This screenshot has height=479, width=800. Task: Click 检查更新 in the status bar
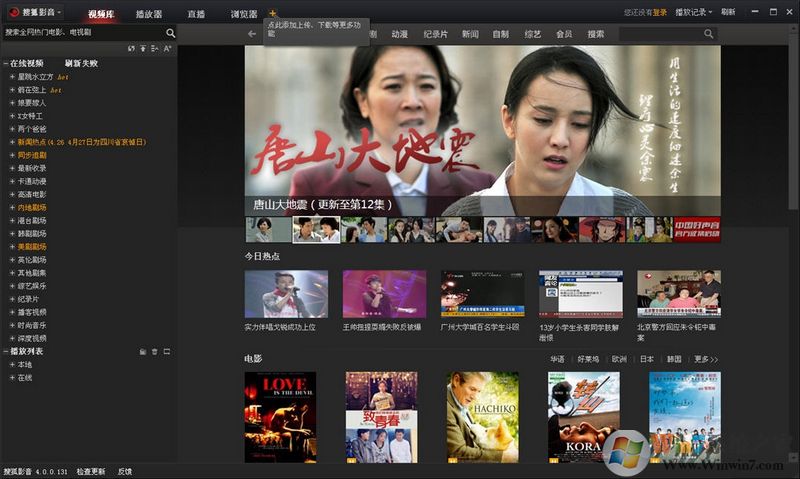pos(91,471)
